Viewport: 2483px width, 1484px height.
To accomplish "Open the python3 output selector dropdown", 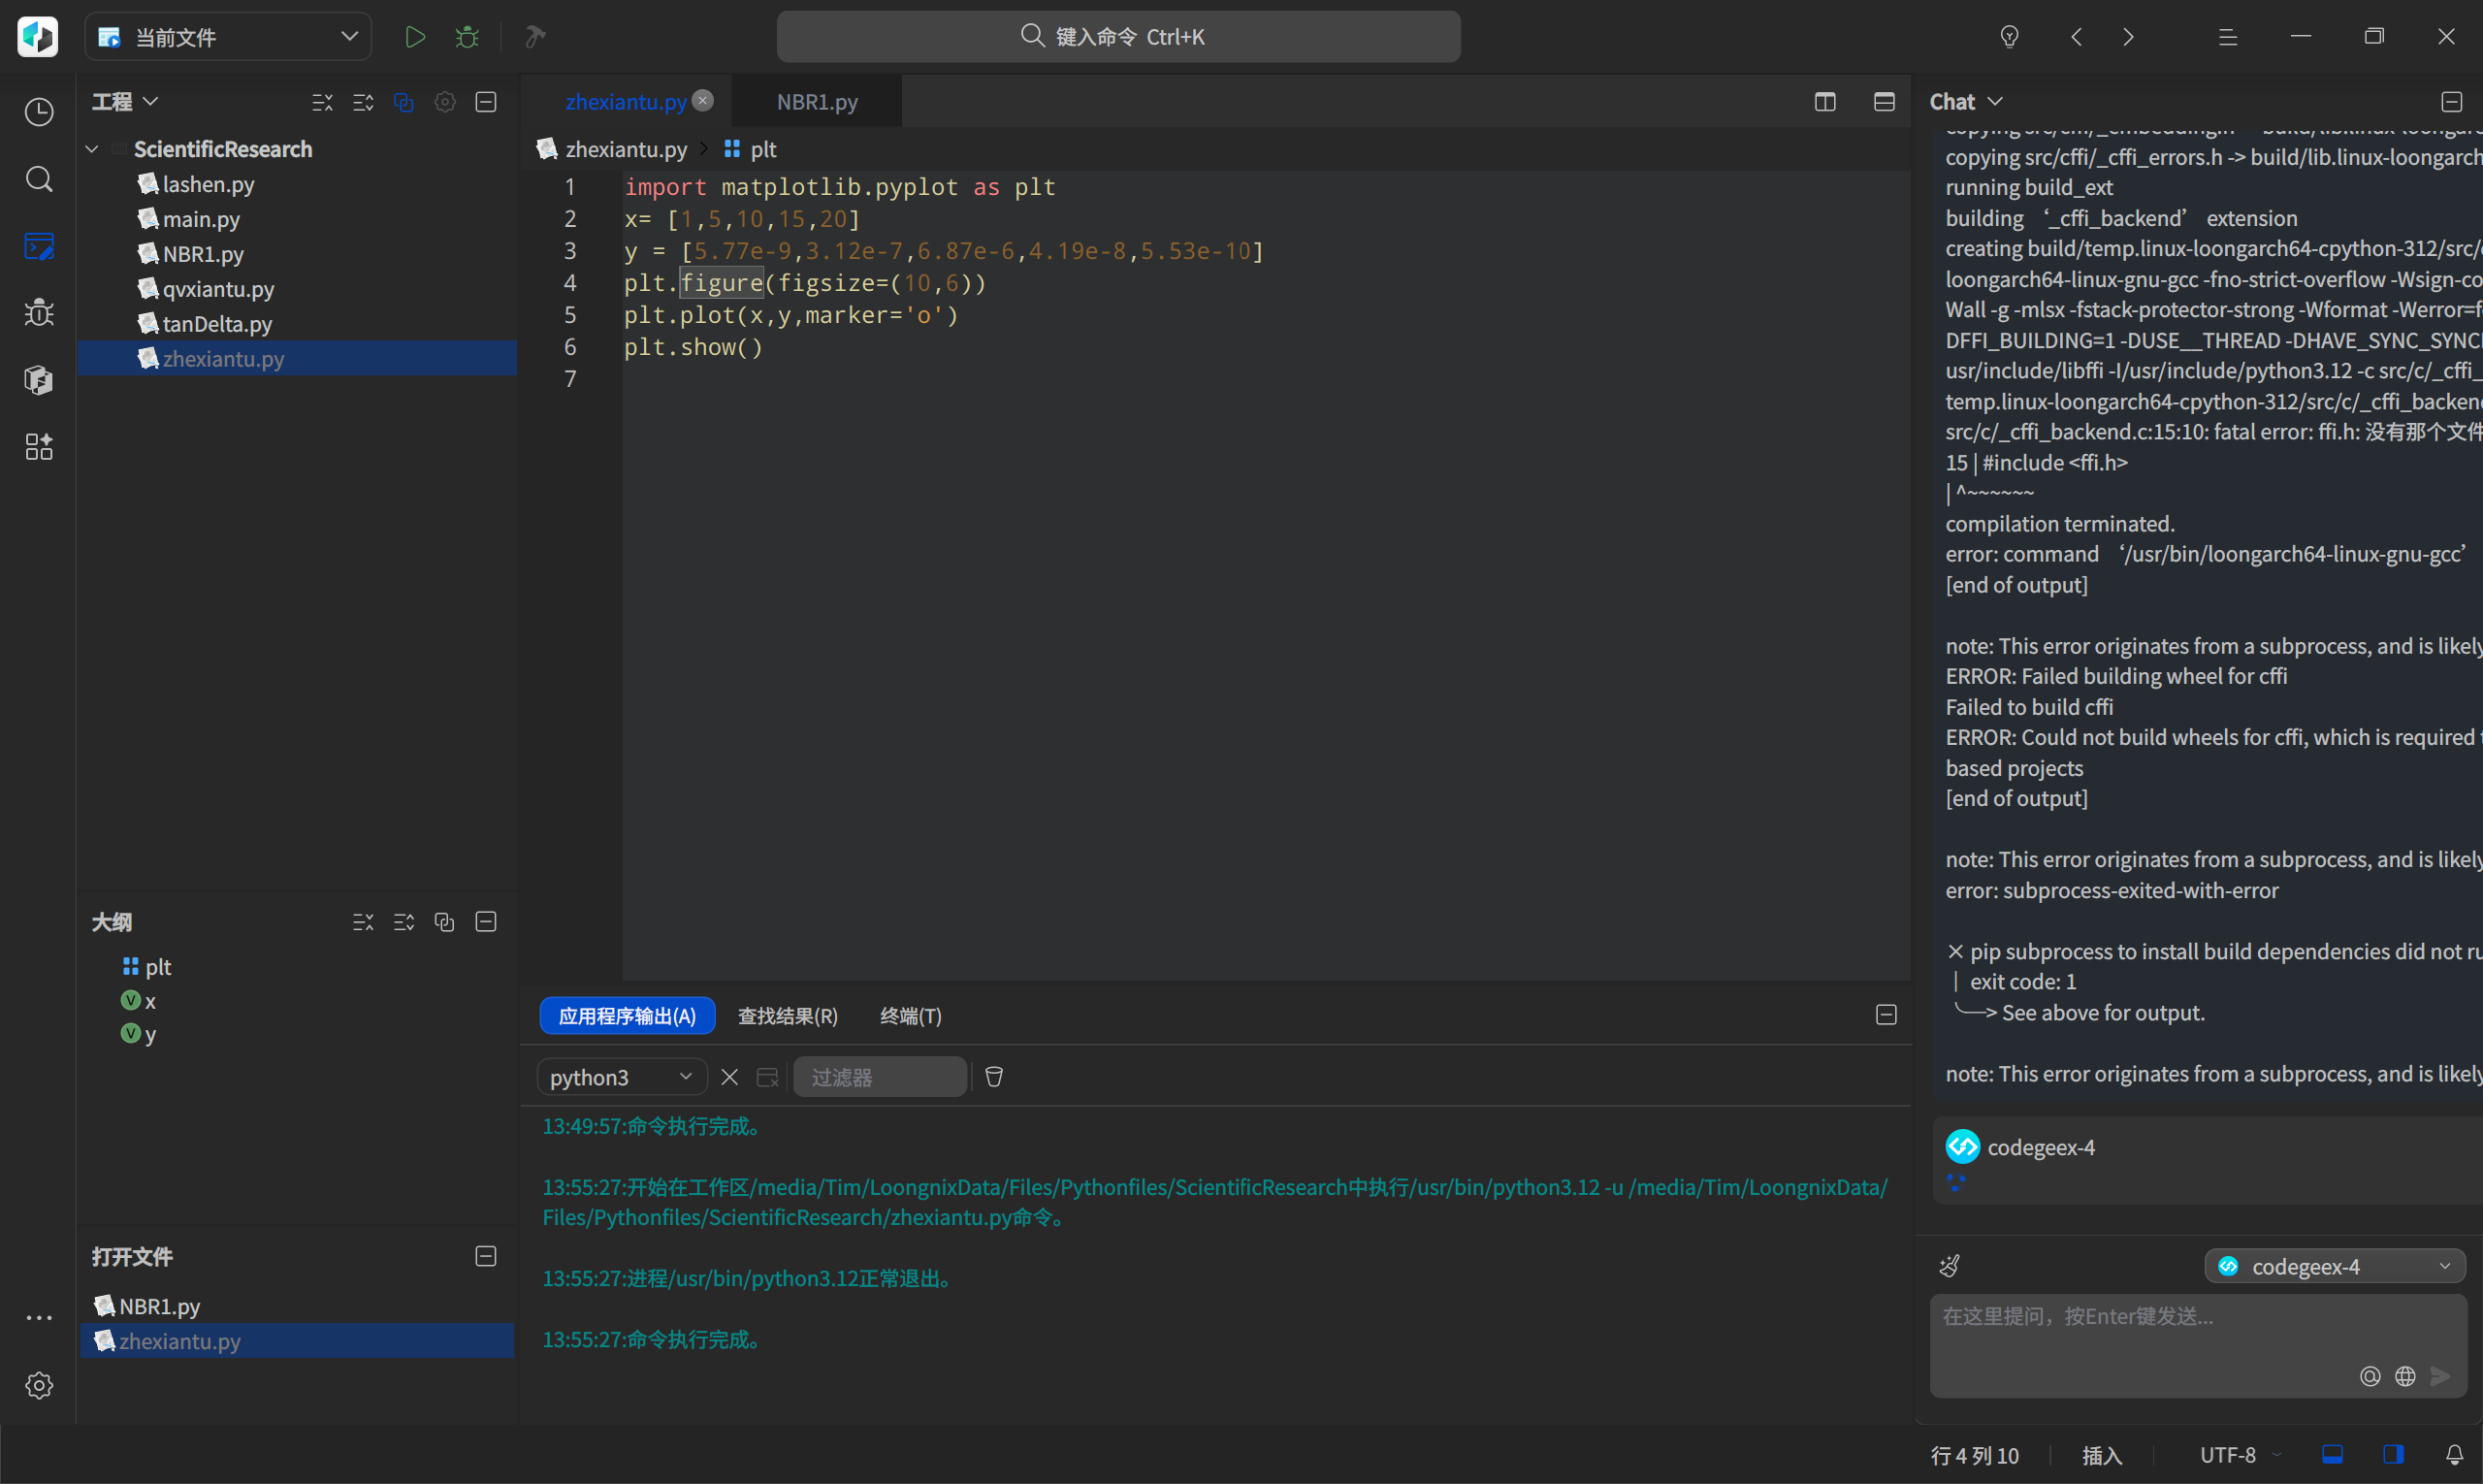I will 622,1077.
